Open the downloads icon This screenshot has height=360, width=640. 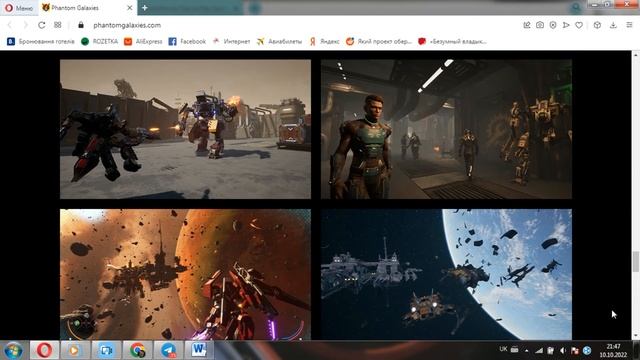(613, 25)
